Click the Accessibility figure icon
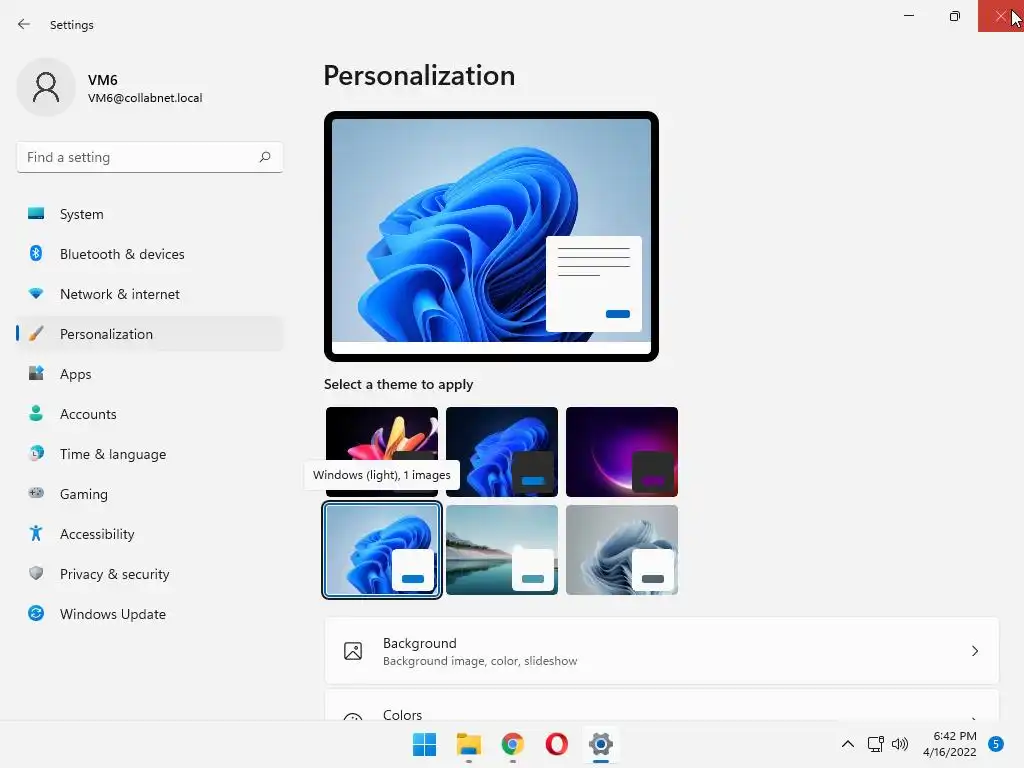Screen dimensions: 1024x768 [x=36, y=534]
